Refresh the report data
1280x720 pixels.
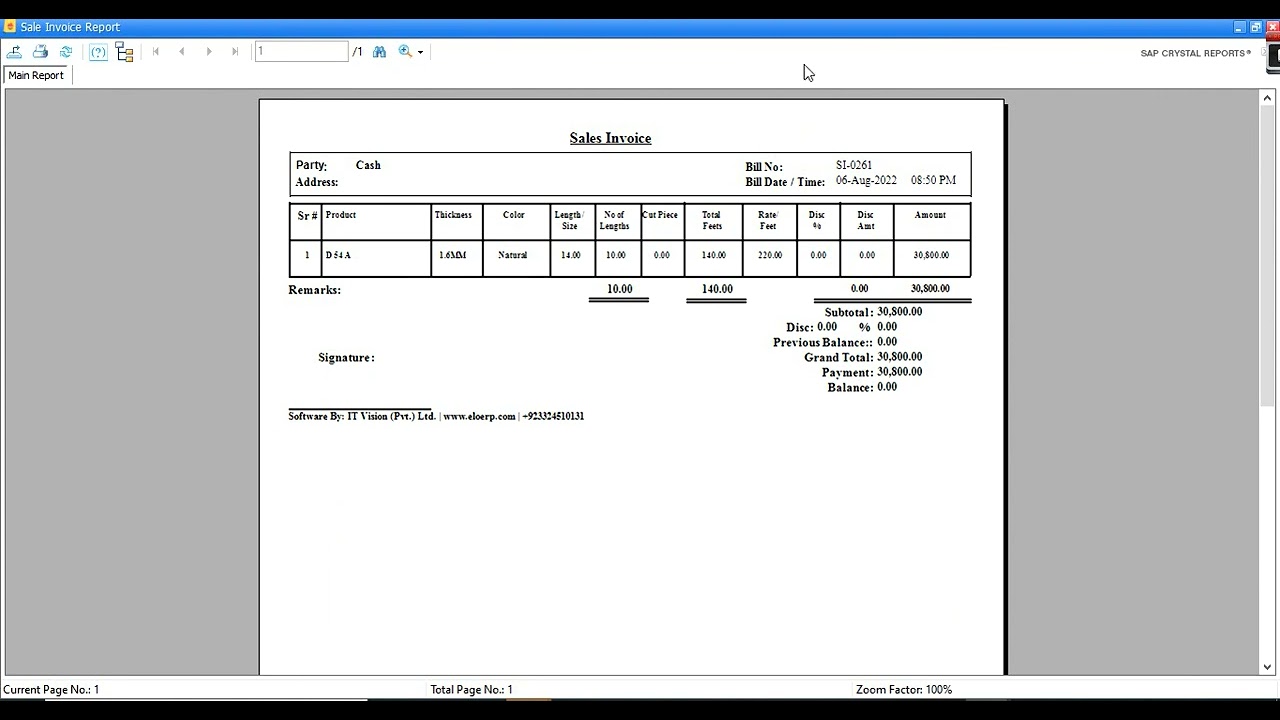coord(66,52)
